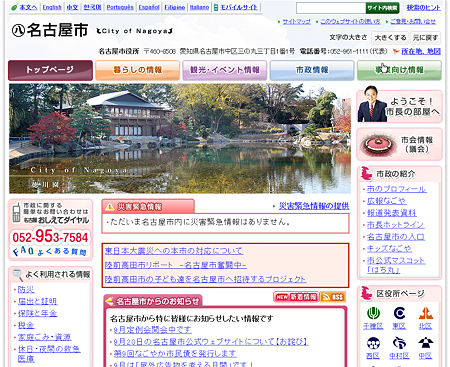
Task: Open the 暮らしの情報 tab
Action: 137,70
